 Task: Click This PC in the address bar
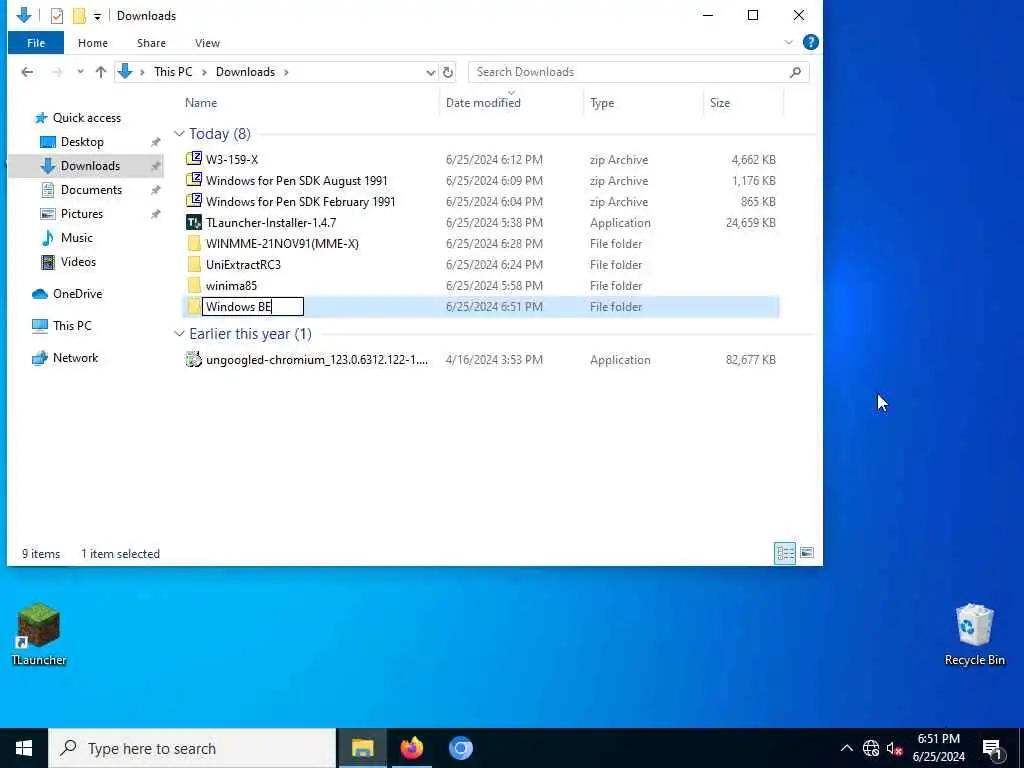pos(173,72)
